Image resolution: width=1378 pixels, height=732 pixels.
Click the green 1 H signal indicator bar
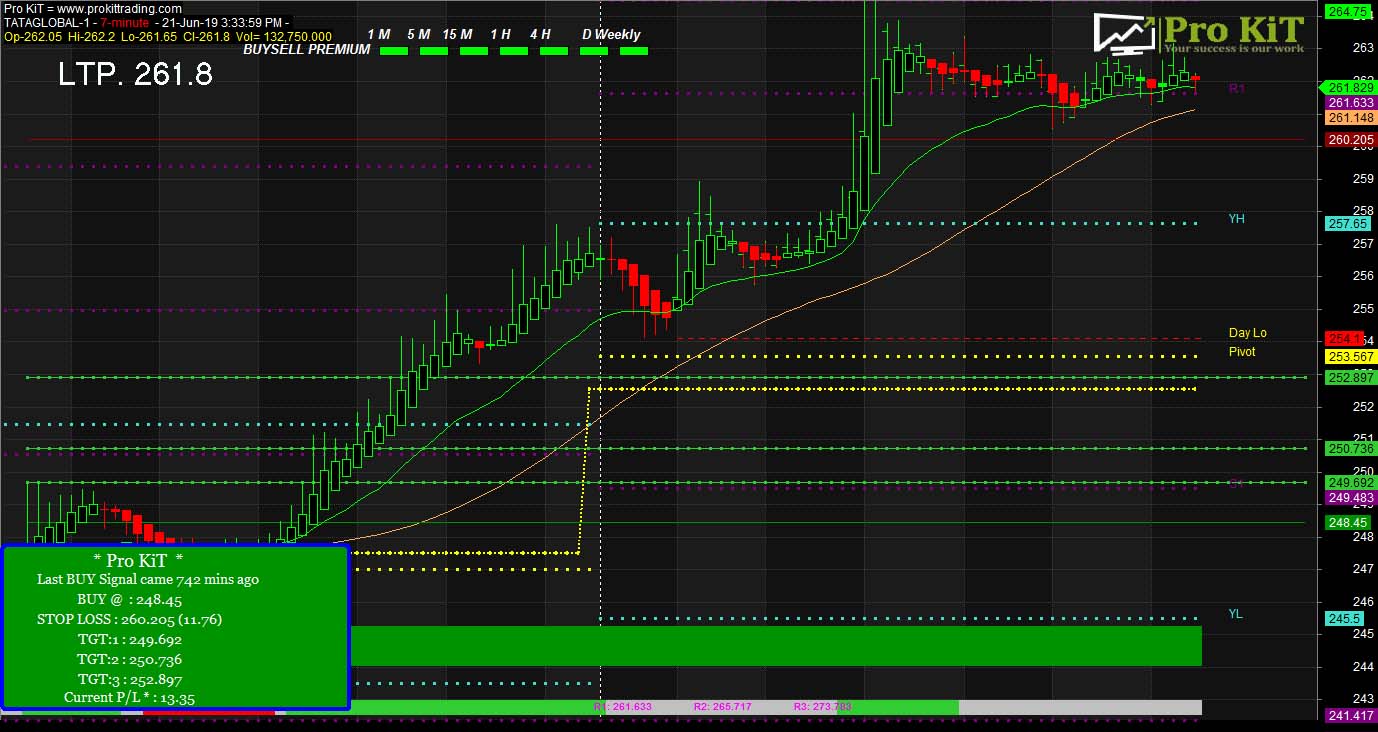[x=514, y=51]
